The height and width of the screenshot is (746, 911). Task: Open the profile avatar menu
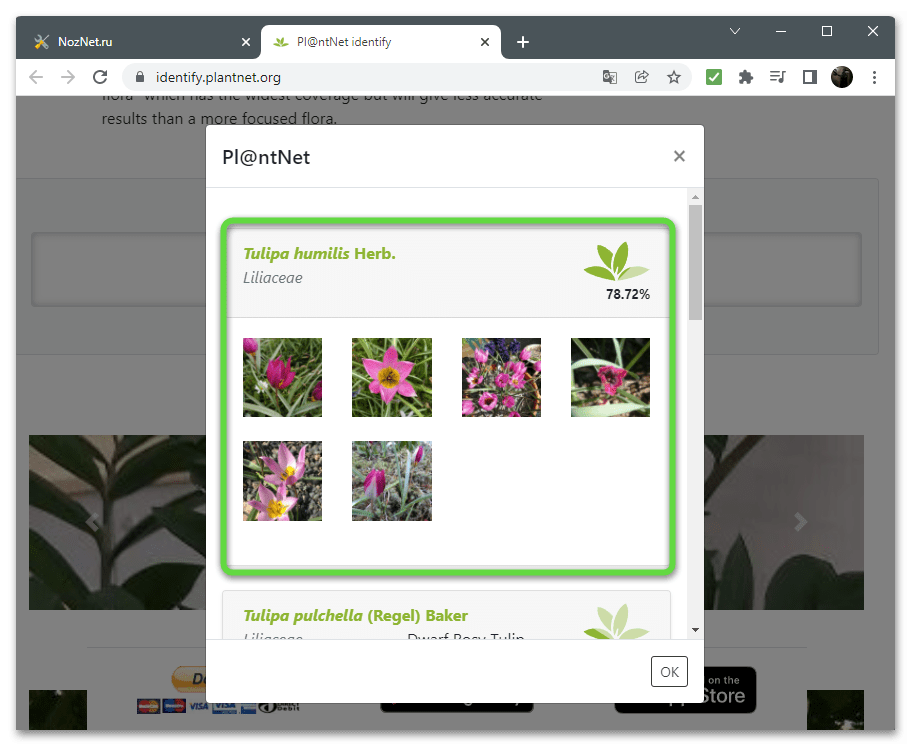841,77
